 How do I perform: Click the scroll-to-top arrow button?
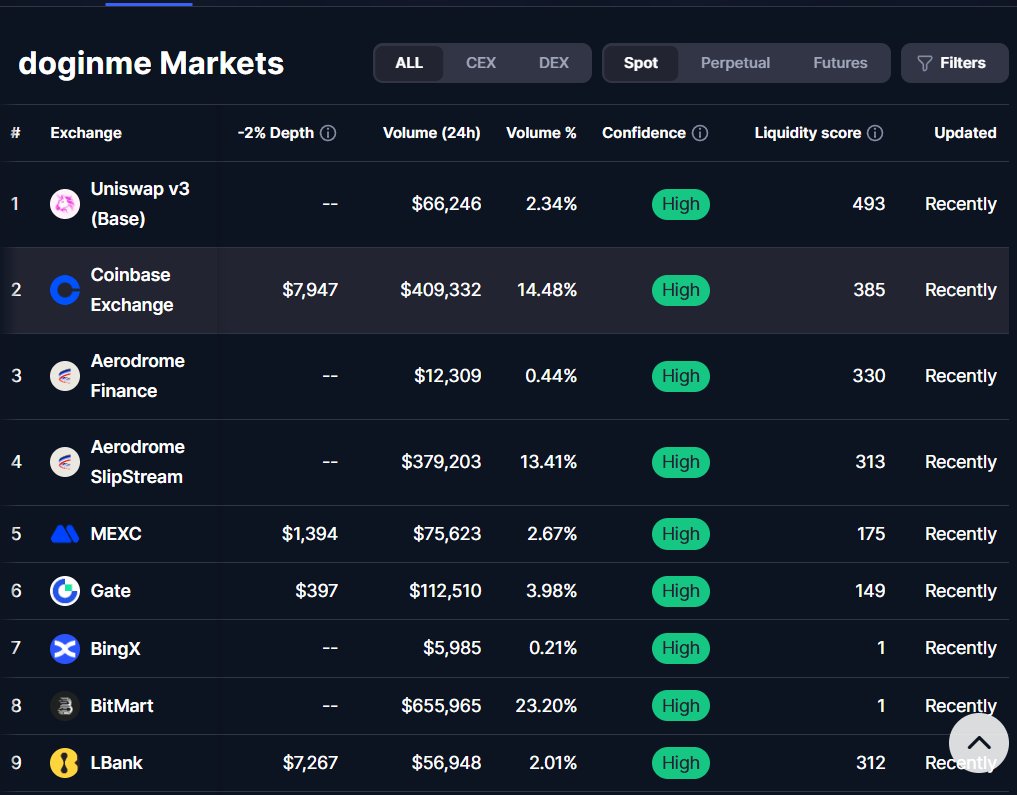[x=979, y=743]
